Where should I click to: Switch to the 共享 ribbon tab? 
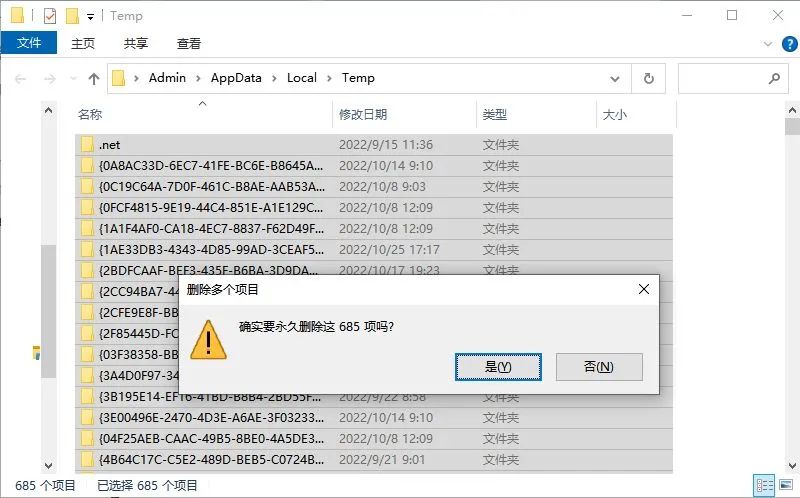136,43
